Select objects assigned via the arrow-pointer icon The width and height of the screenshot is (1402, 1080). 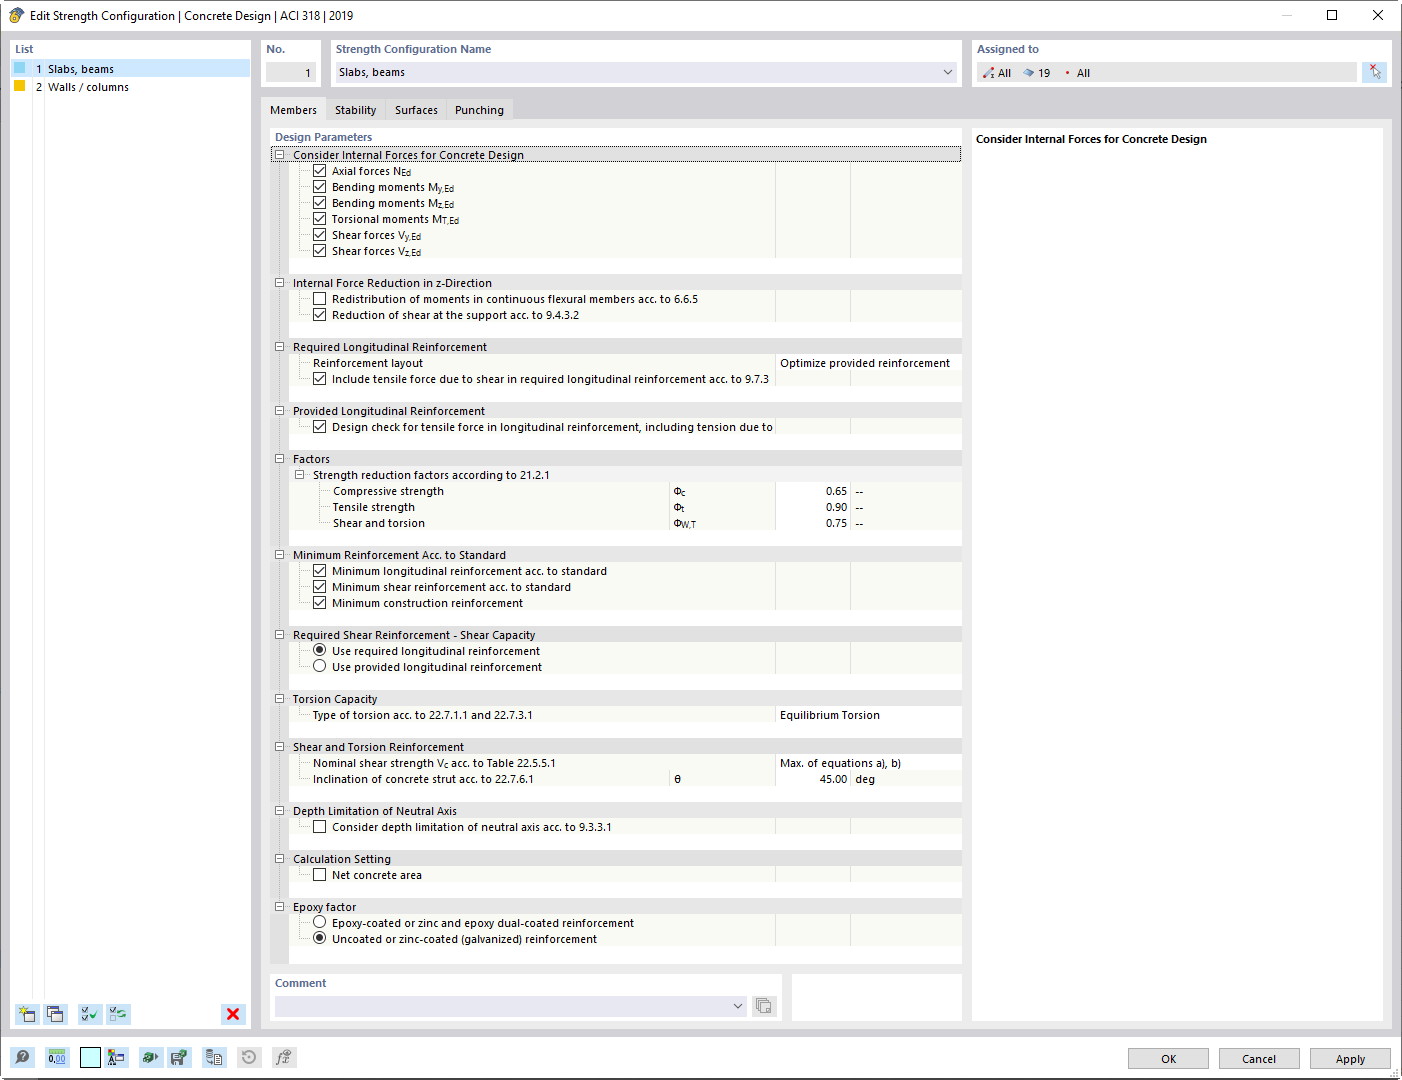[x=1374, y=71]
